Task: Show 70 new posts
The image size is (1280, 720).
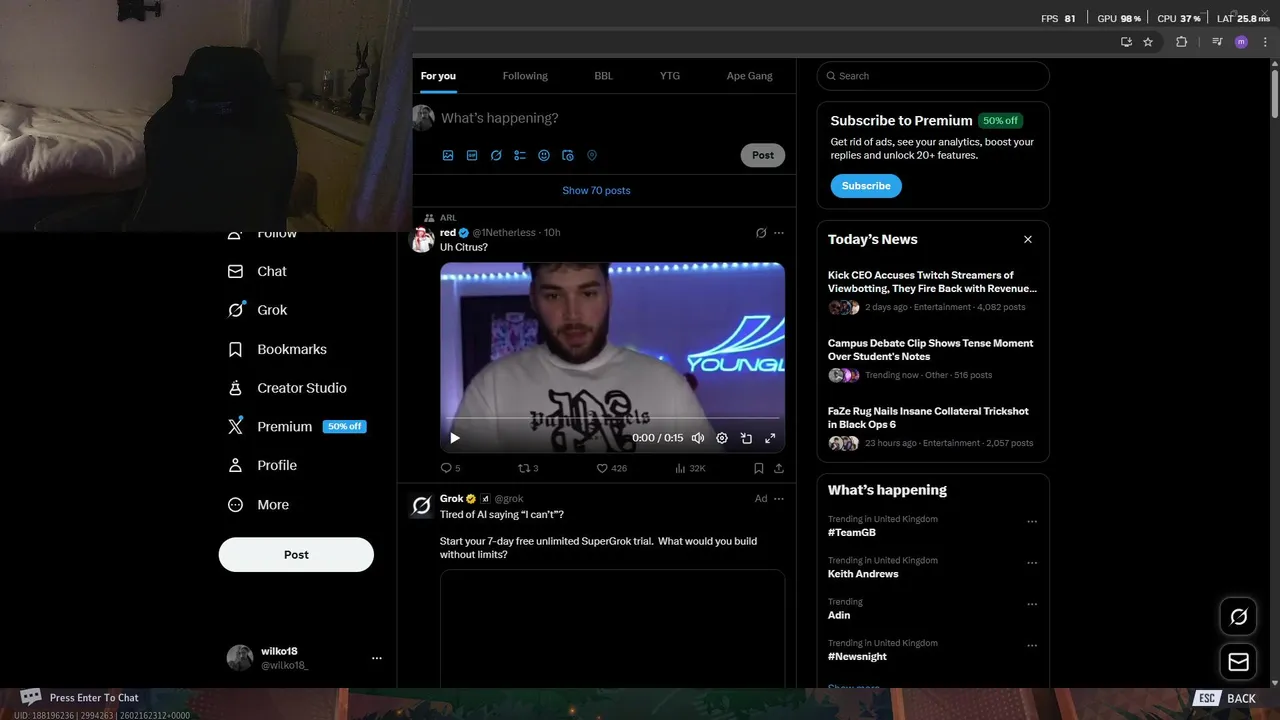Action: (x=596, y=190)
